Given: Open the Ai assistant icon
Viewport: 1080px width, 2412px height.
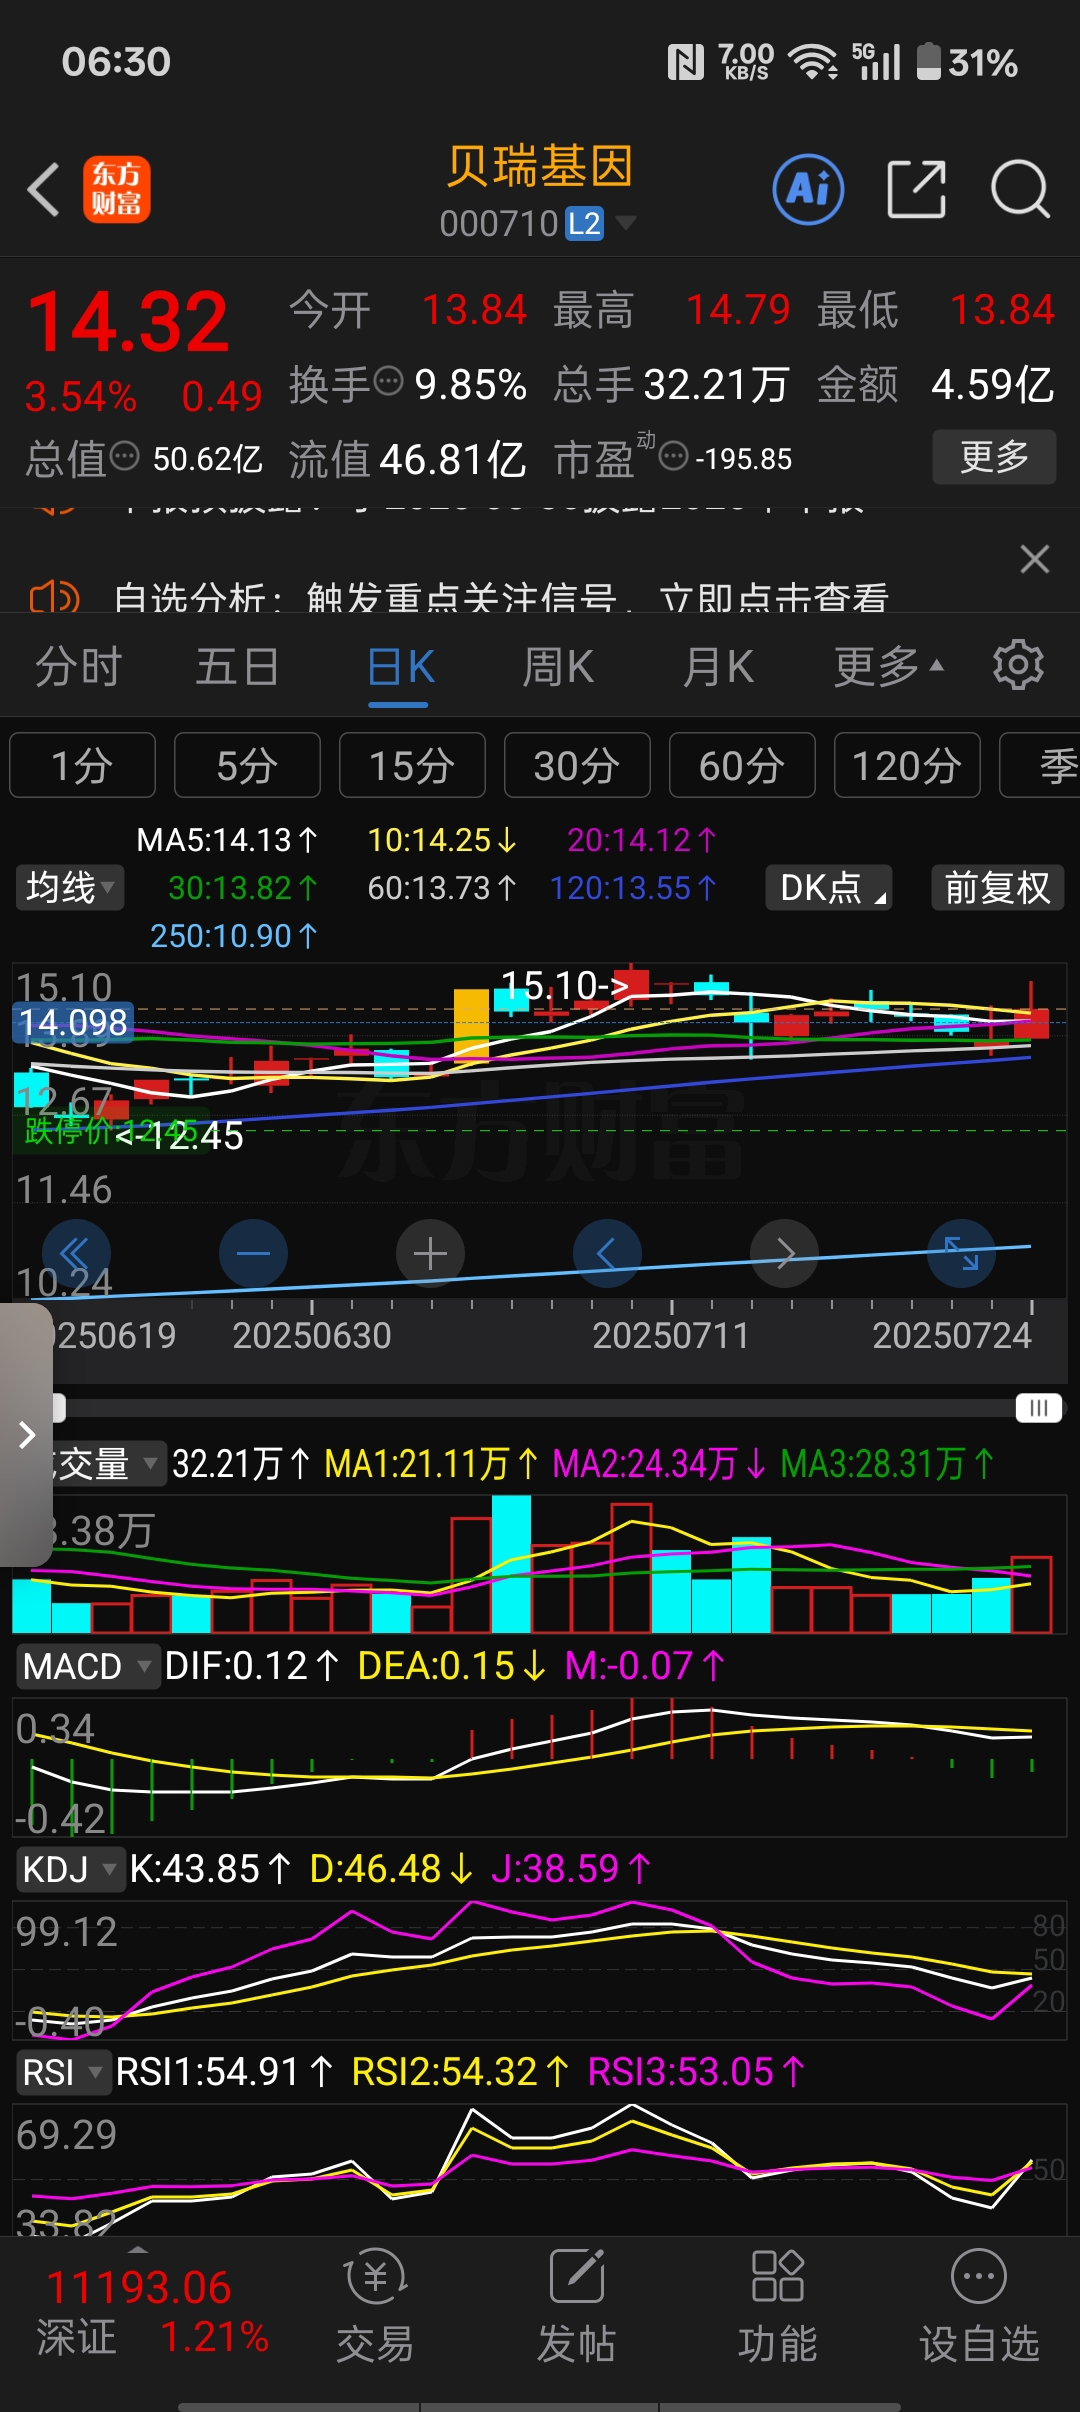Looking at the screenshot, I should (808, 189).
